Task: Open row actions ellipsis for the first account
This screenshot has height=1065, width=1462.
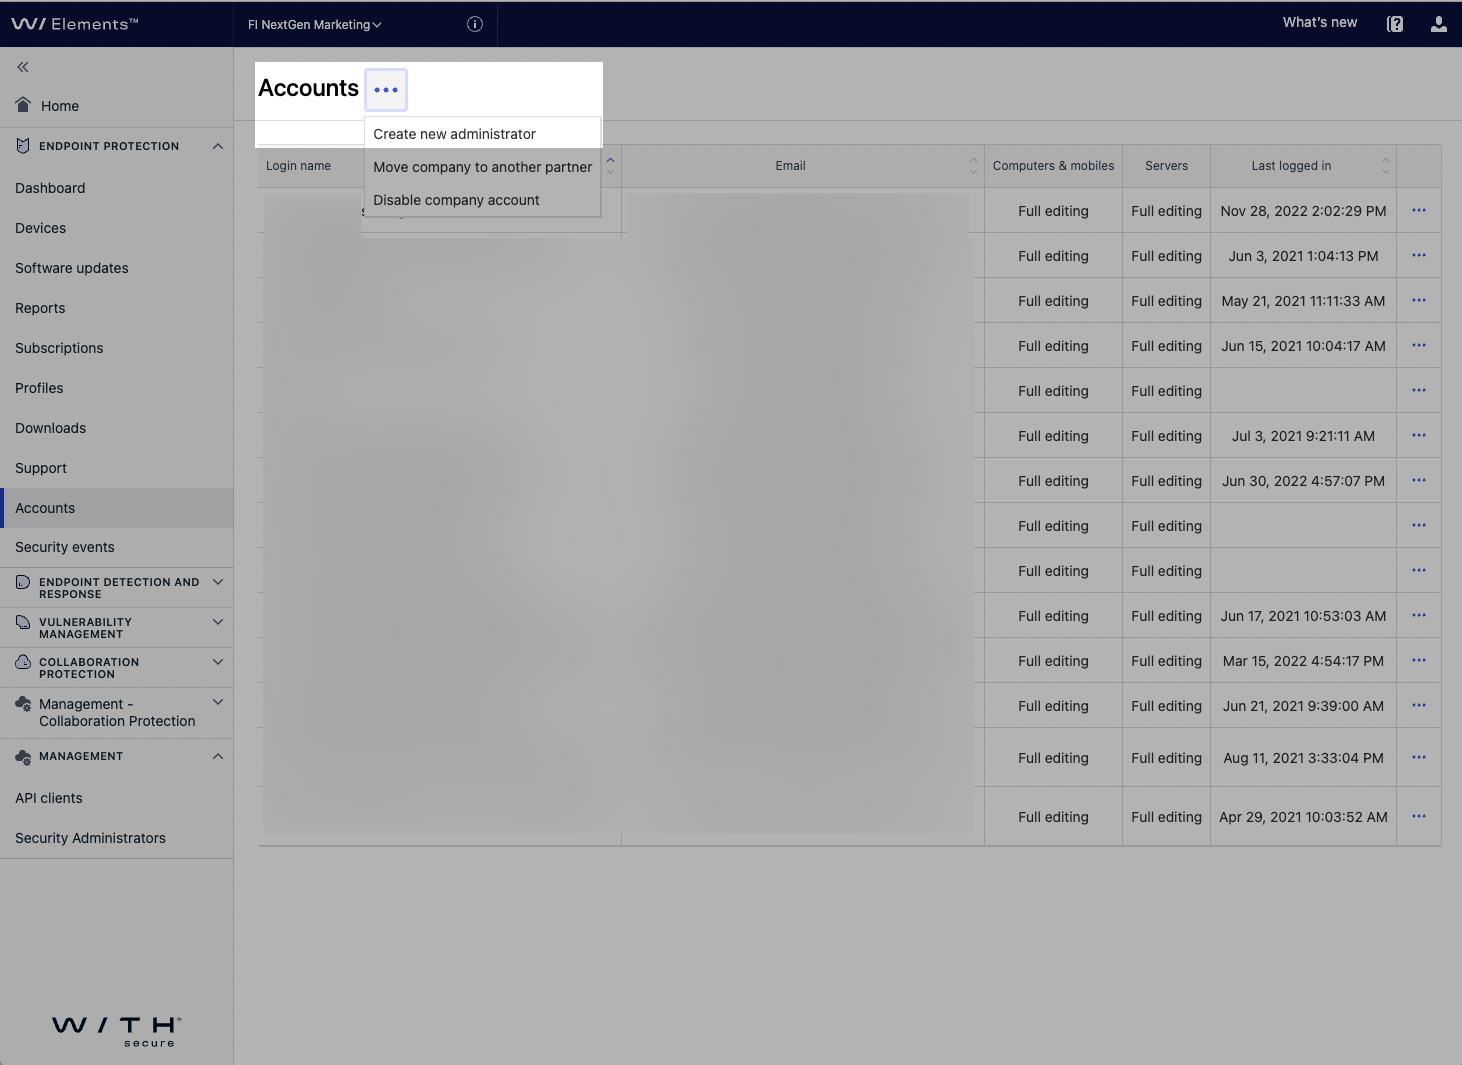Action: [1418, 210]
